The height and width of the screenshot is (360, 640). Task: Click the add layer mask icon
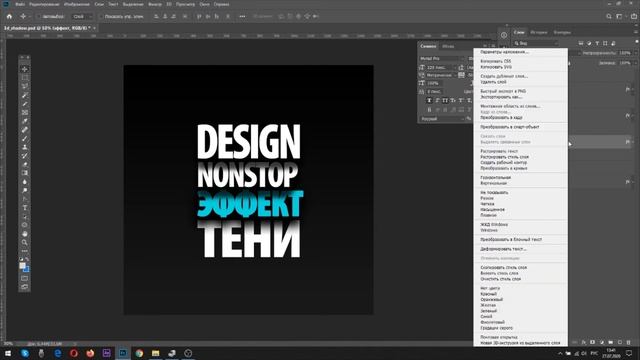pos(593,342)
